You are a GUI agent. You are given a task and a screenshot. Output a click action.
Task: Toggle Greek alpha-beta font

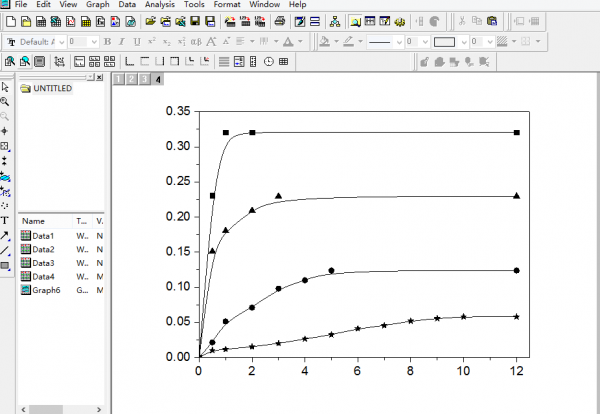coord(196,42)
